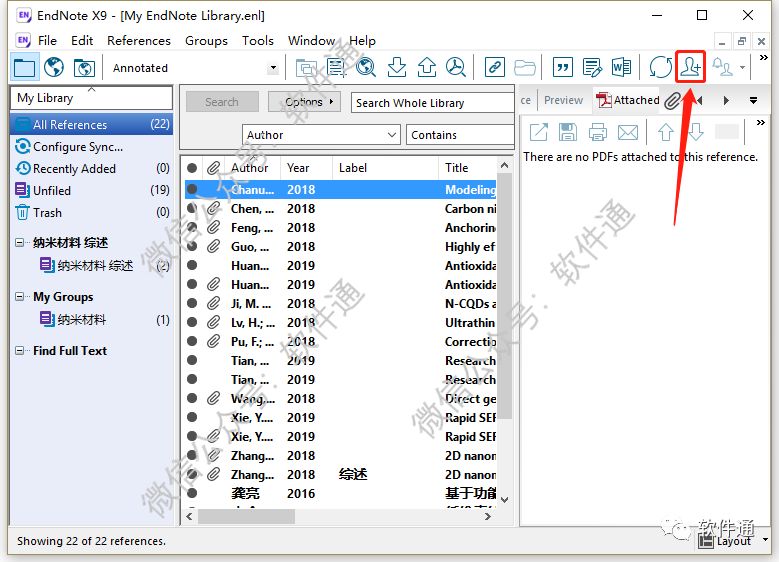Click Configure Sync link
This screenshot has width=779, height=562.
(78, 147)
